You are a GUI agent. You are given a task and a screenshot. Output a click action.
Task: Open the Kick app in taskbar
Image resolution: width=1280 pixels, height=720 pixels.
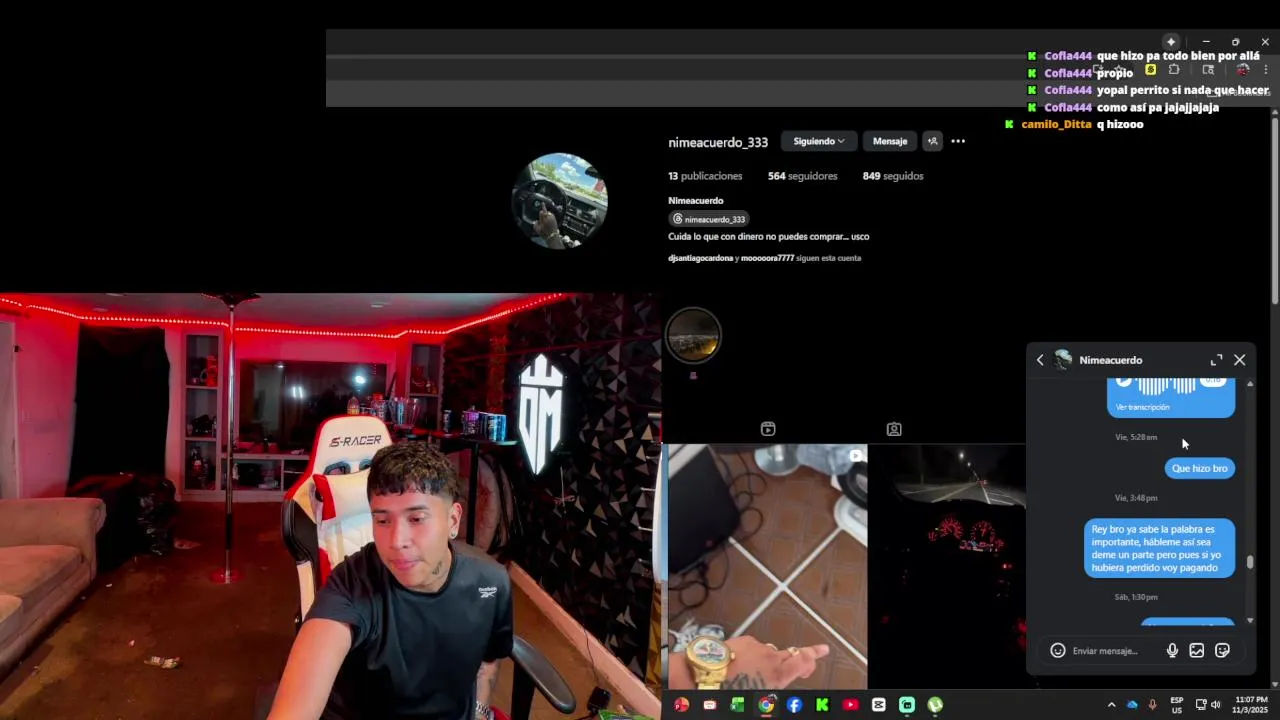point(822,705)
